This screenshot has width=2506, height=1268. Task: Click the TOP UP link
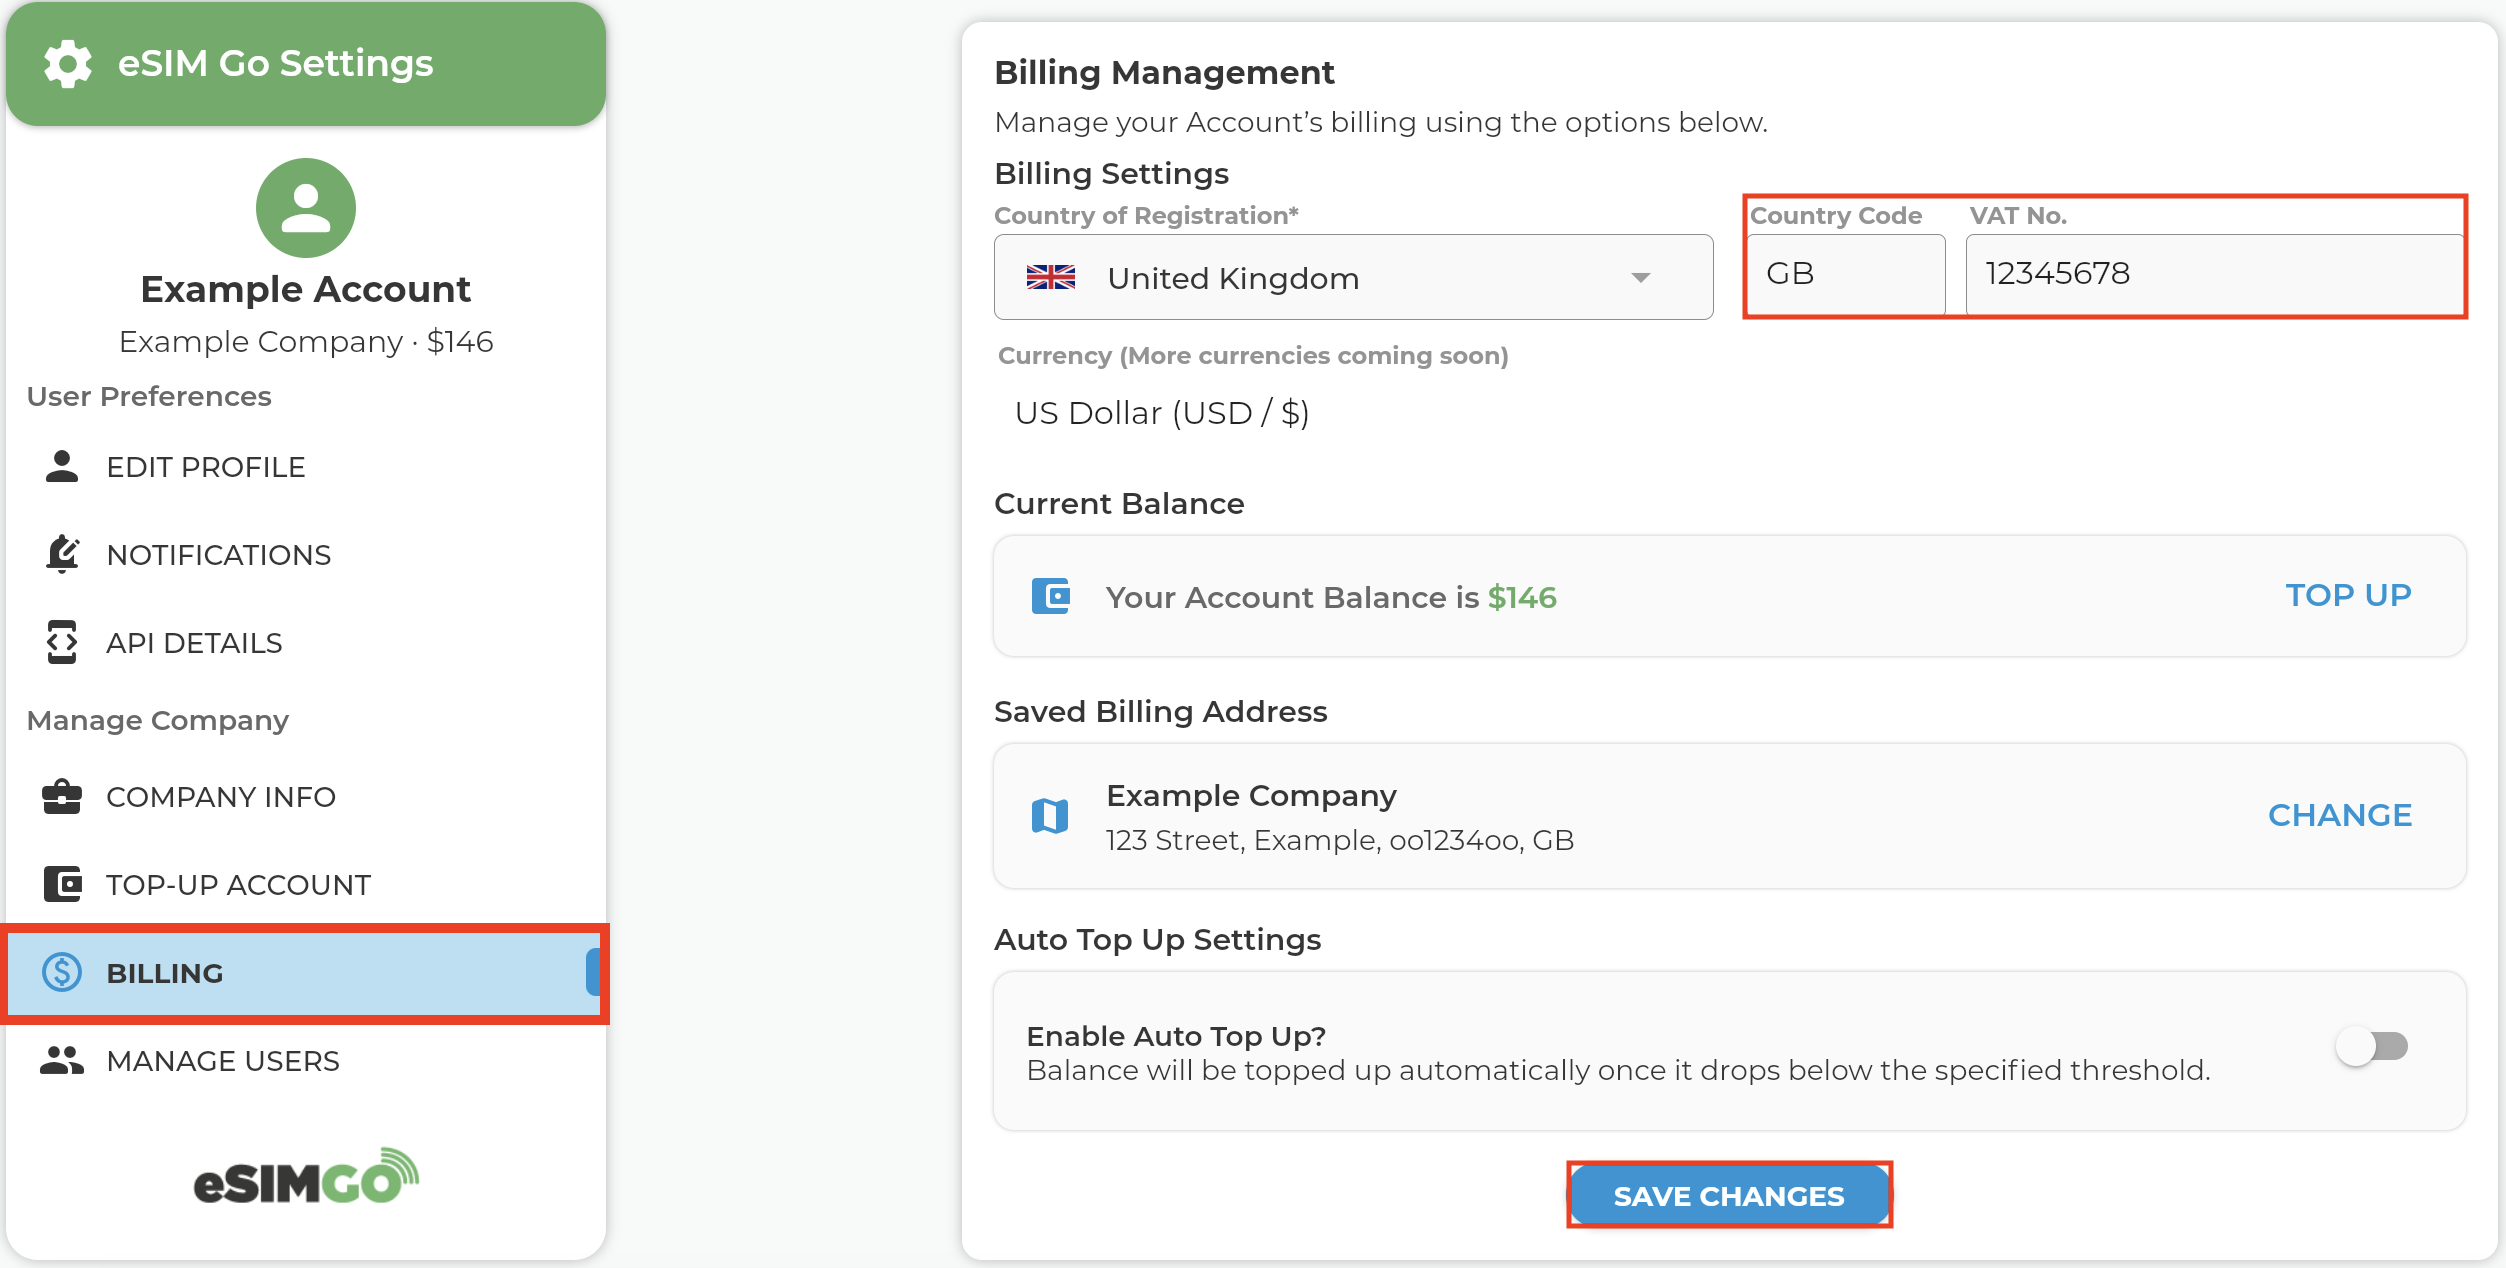2348,595
